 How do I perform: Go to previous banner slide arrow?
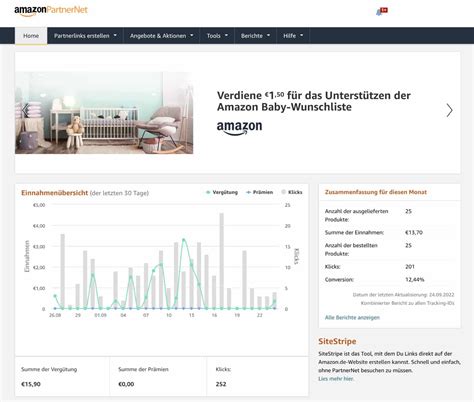[25, 110]
